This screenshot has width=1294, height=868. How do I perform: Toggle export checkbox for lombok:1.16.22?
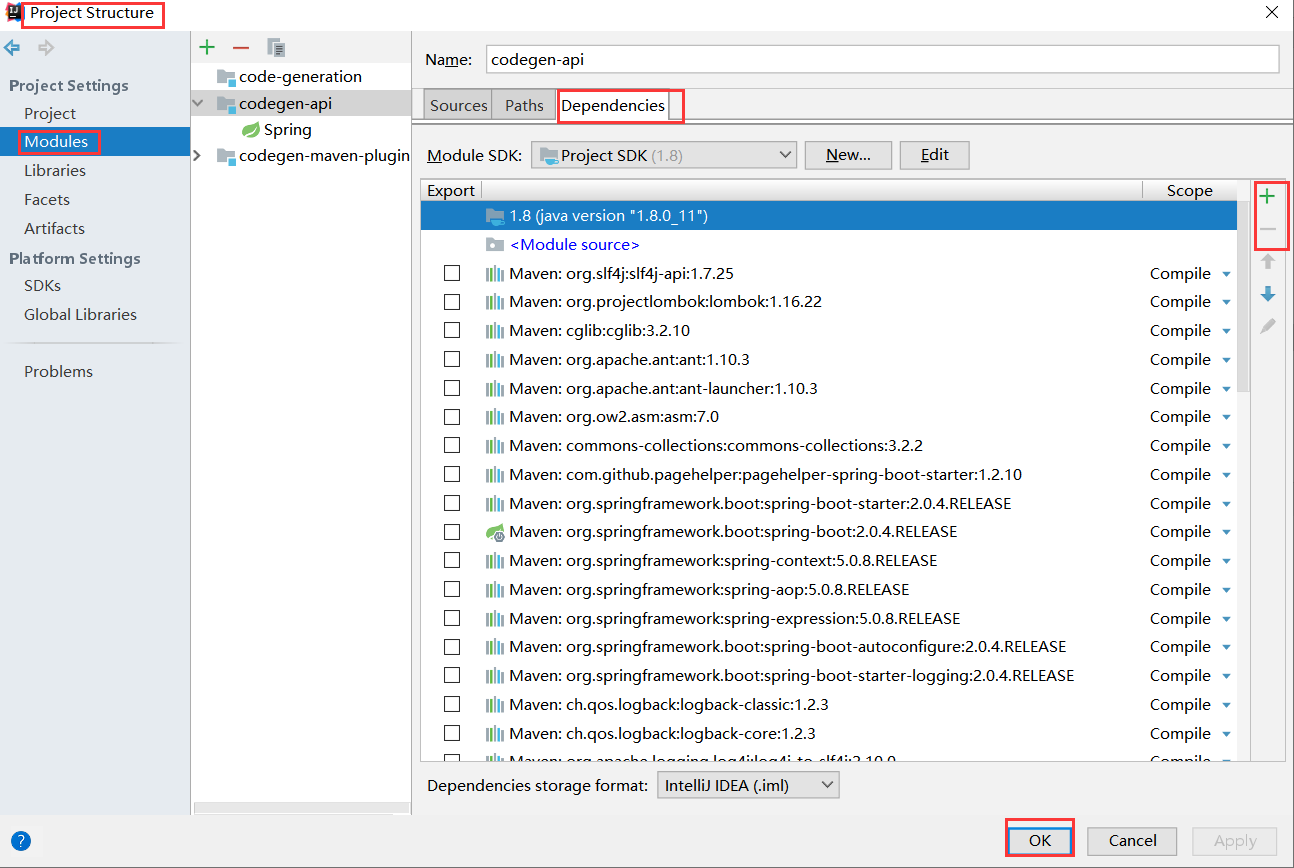pyautogui.click(x=452, y=301)
